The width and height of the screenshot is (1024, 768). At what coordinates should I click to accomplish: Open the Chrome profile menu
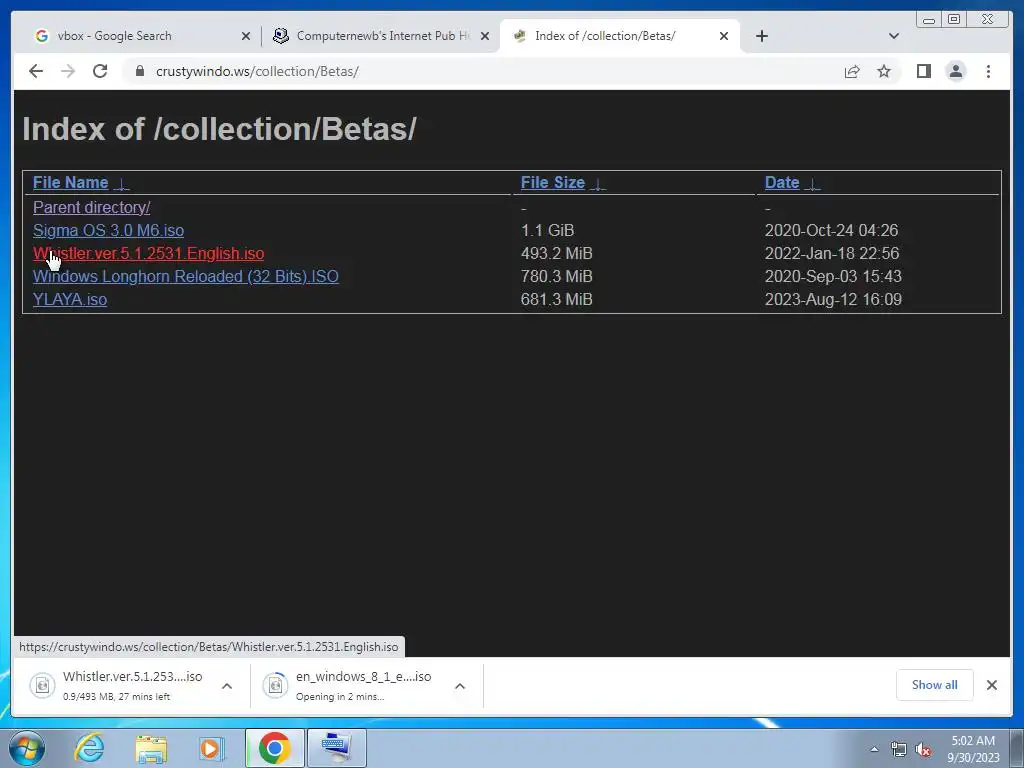955,71
